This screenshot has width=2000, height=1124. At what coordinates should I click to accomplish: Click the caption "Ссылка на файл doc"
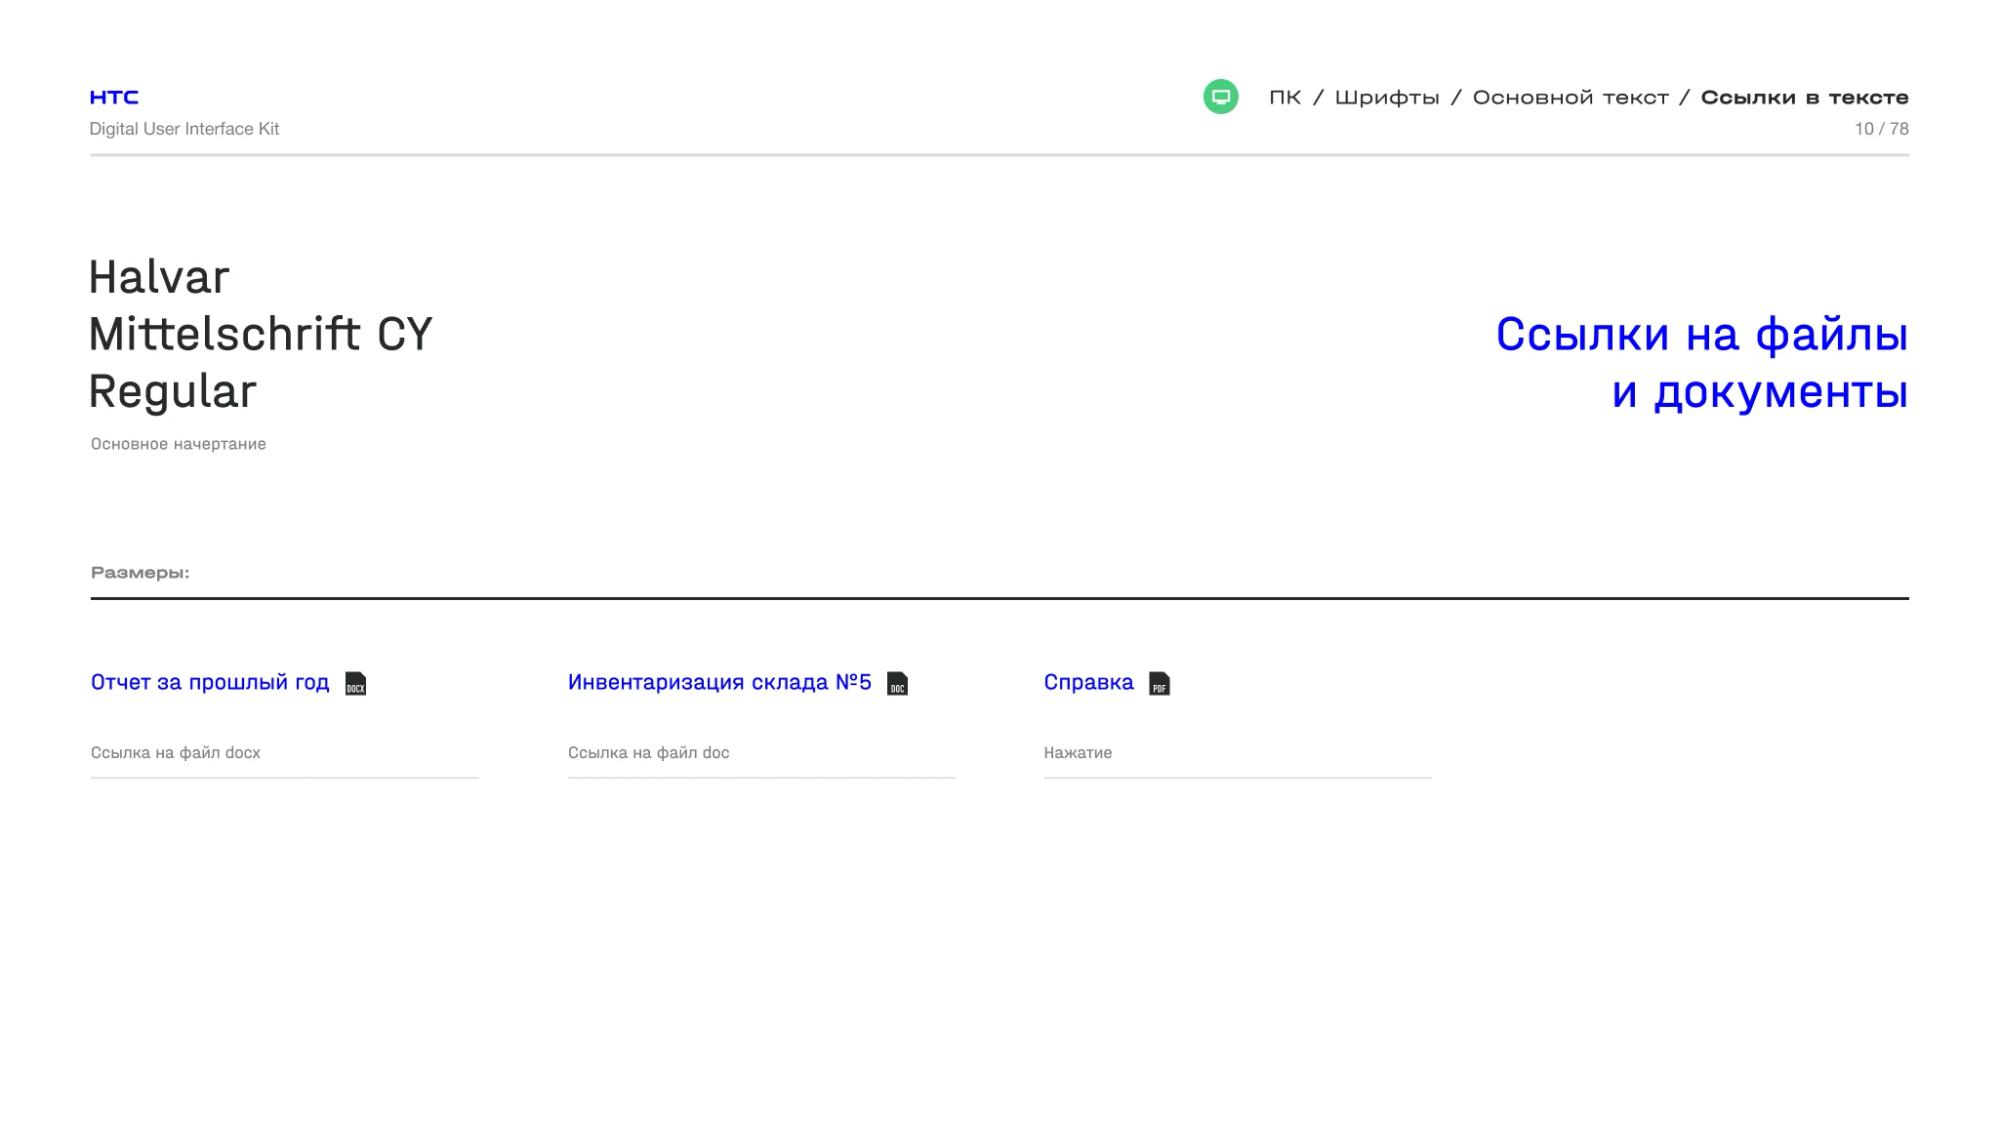tap(648, 753)
